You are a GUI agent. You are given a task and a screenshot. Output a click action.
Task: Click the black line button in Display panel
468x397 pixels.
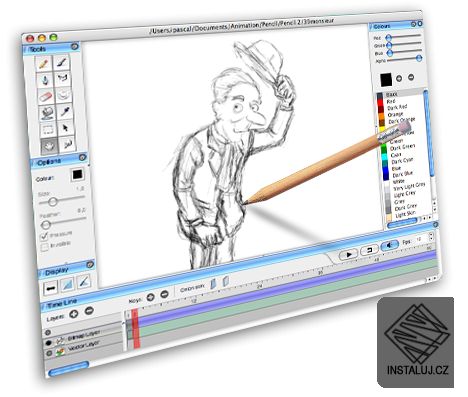(50, 288)
